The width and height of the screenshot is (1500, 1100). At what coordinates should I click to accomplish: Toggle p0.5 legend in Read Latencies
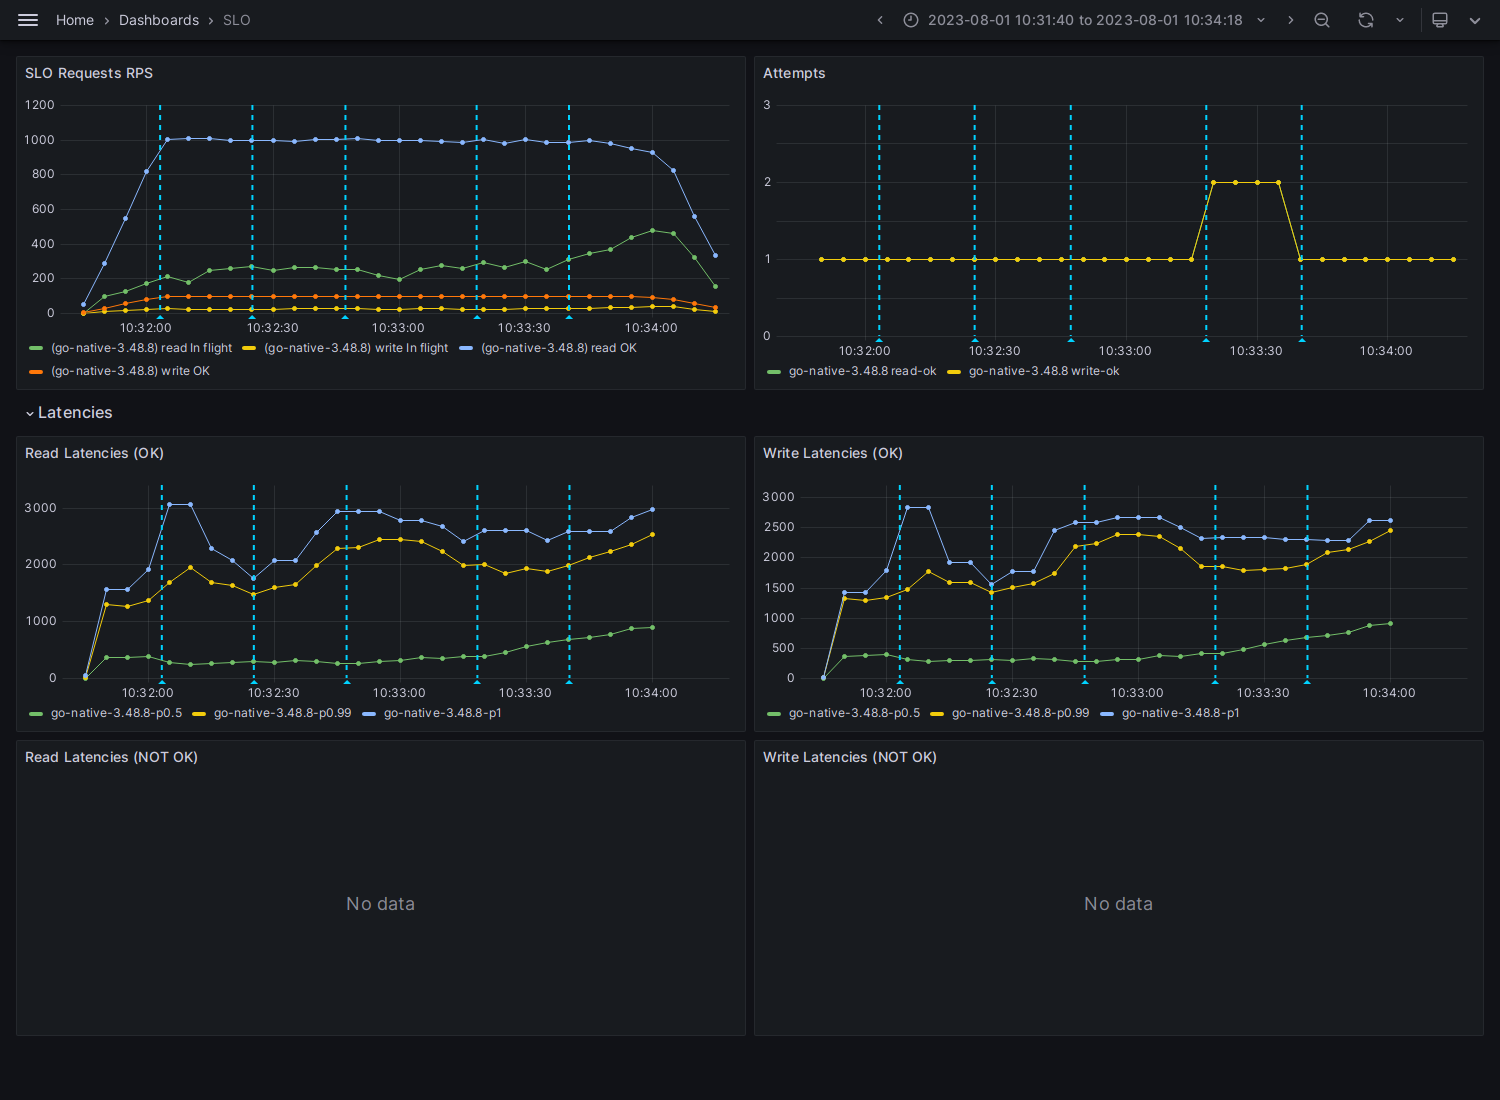click(116, 713)
